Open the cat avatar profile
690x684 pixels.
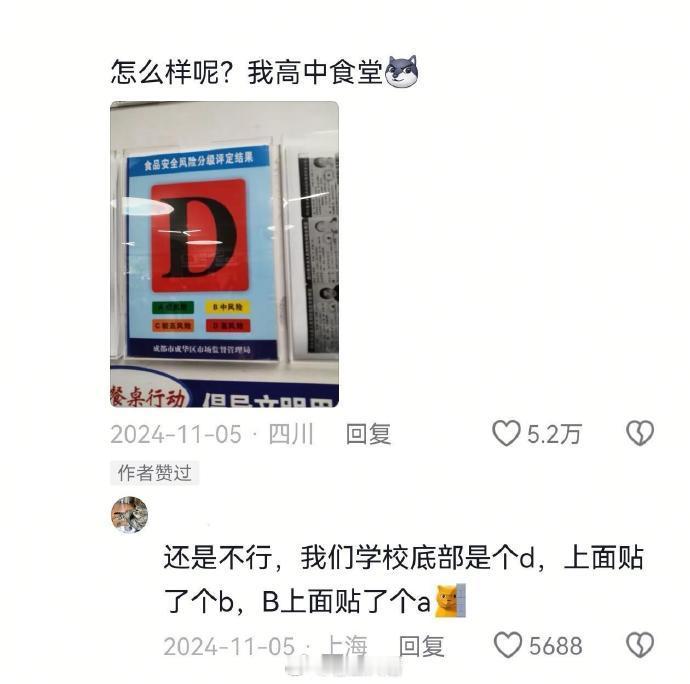(129, 515)
